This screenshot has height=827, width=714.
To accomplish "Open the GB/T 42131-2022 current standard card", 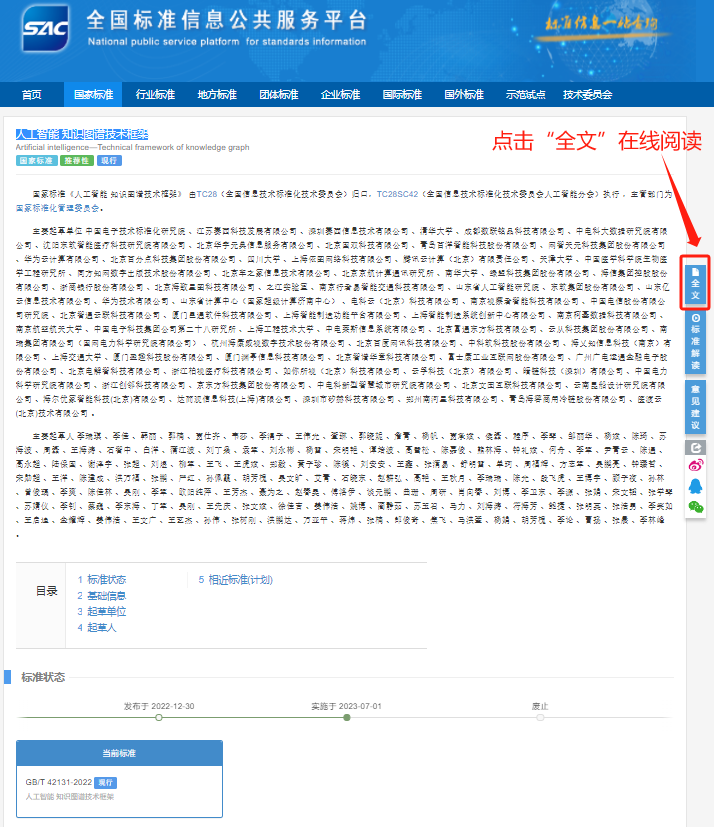I will (x=119, y=781).
